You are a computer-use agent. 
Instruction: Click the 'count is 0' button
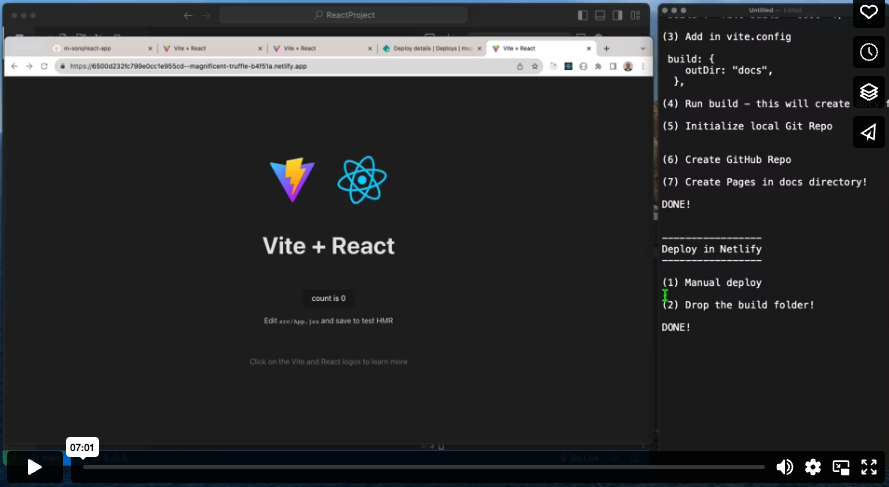(x=328, y=298)
